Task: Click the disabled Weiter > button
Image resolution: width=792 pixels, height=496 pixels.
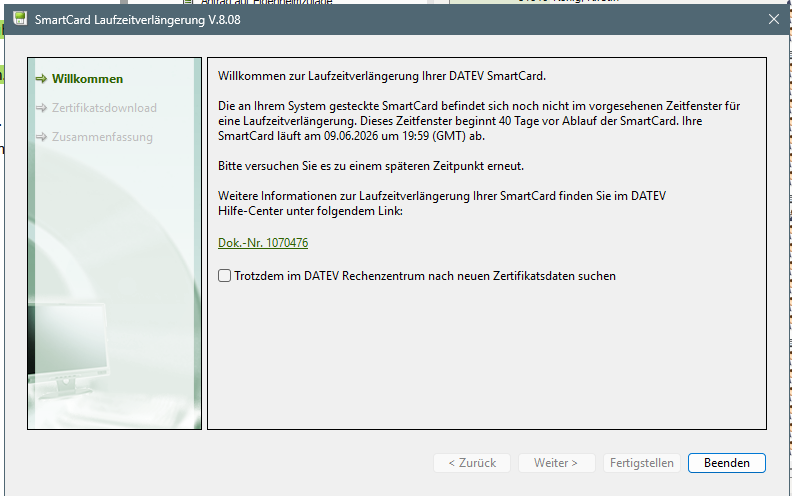Action: pyautogui.click(x=556, y=463)
